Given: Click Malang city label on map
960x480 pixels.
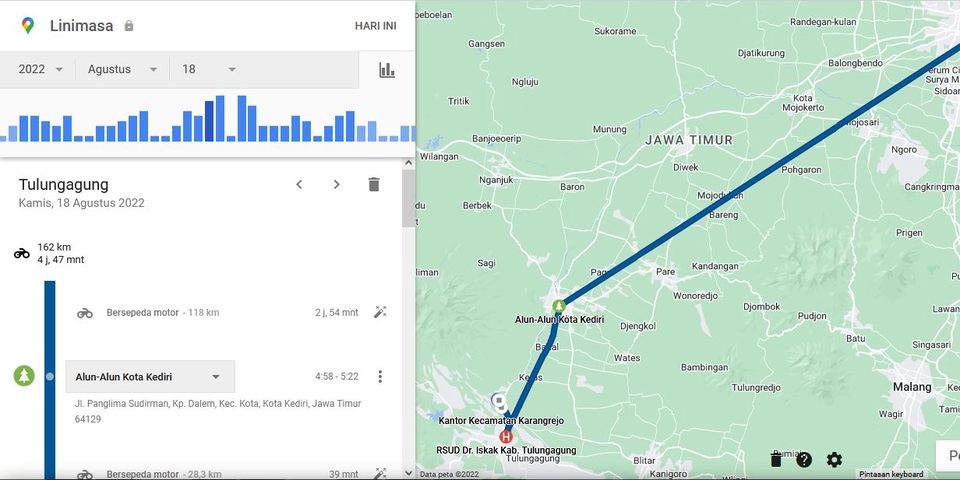Looking at the screenshot, I should click(x=912, y=387).
